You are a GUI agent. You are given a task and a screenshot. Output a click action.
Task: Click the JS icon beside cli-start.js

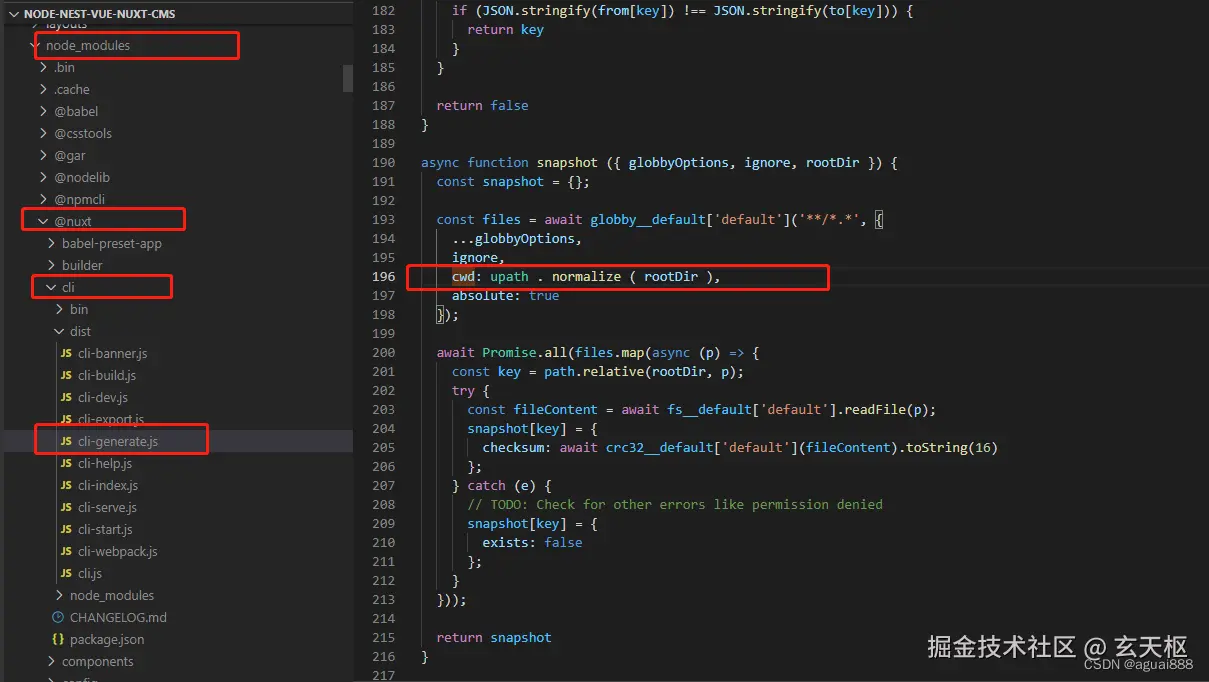66,530
